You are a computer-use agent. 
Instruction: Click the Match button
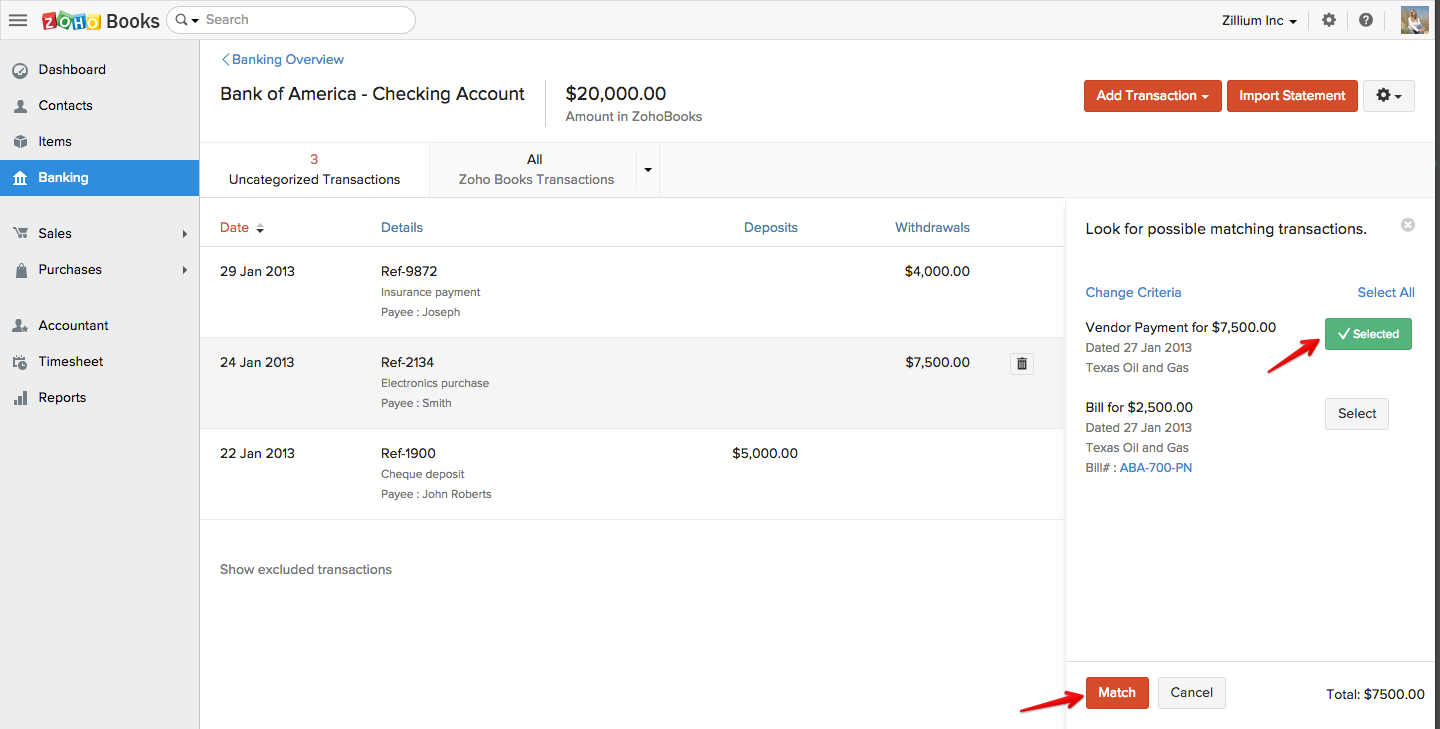point(1117,693)
